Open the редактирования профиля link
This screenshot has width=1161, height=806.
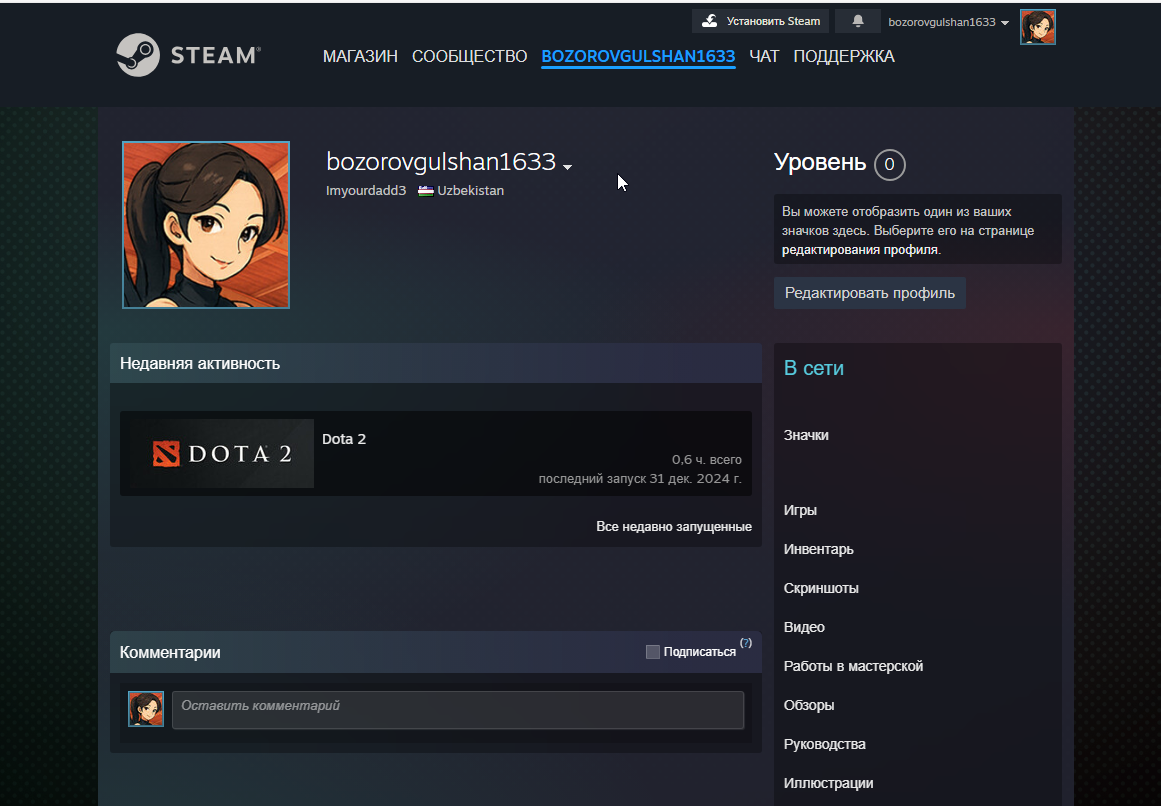(860, 250)
